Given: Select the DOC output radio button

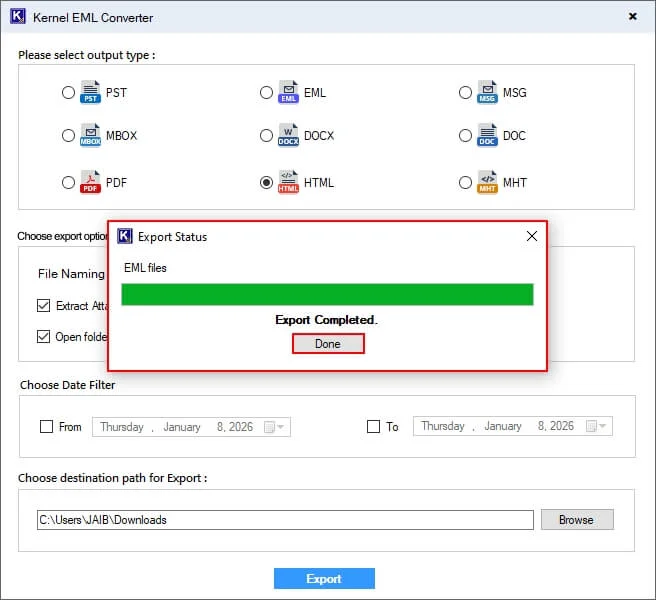Looking at the screenshot, I should (465, 136).
